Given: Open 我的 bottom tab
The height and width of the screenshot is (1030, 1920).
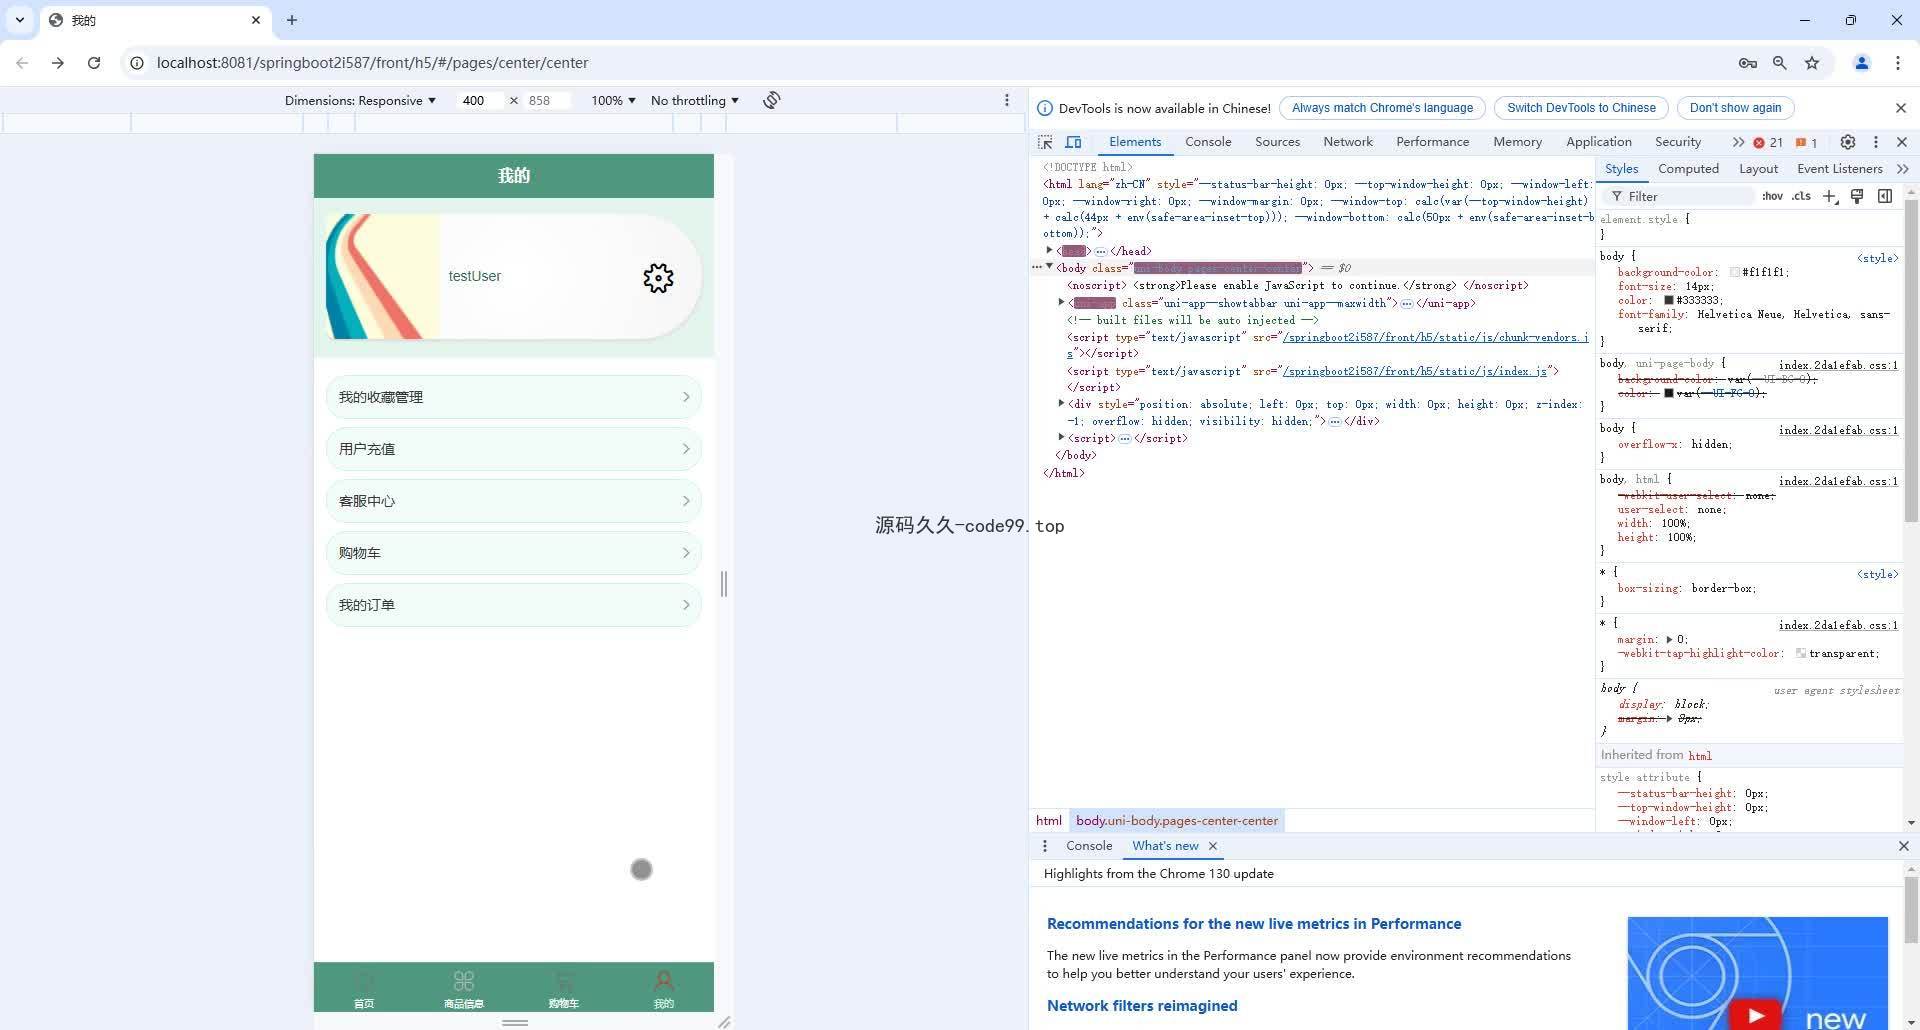Looking at the screenshot, I should pos(664,989).
